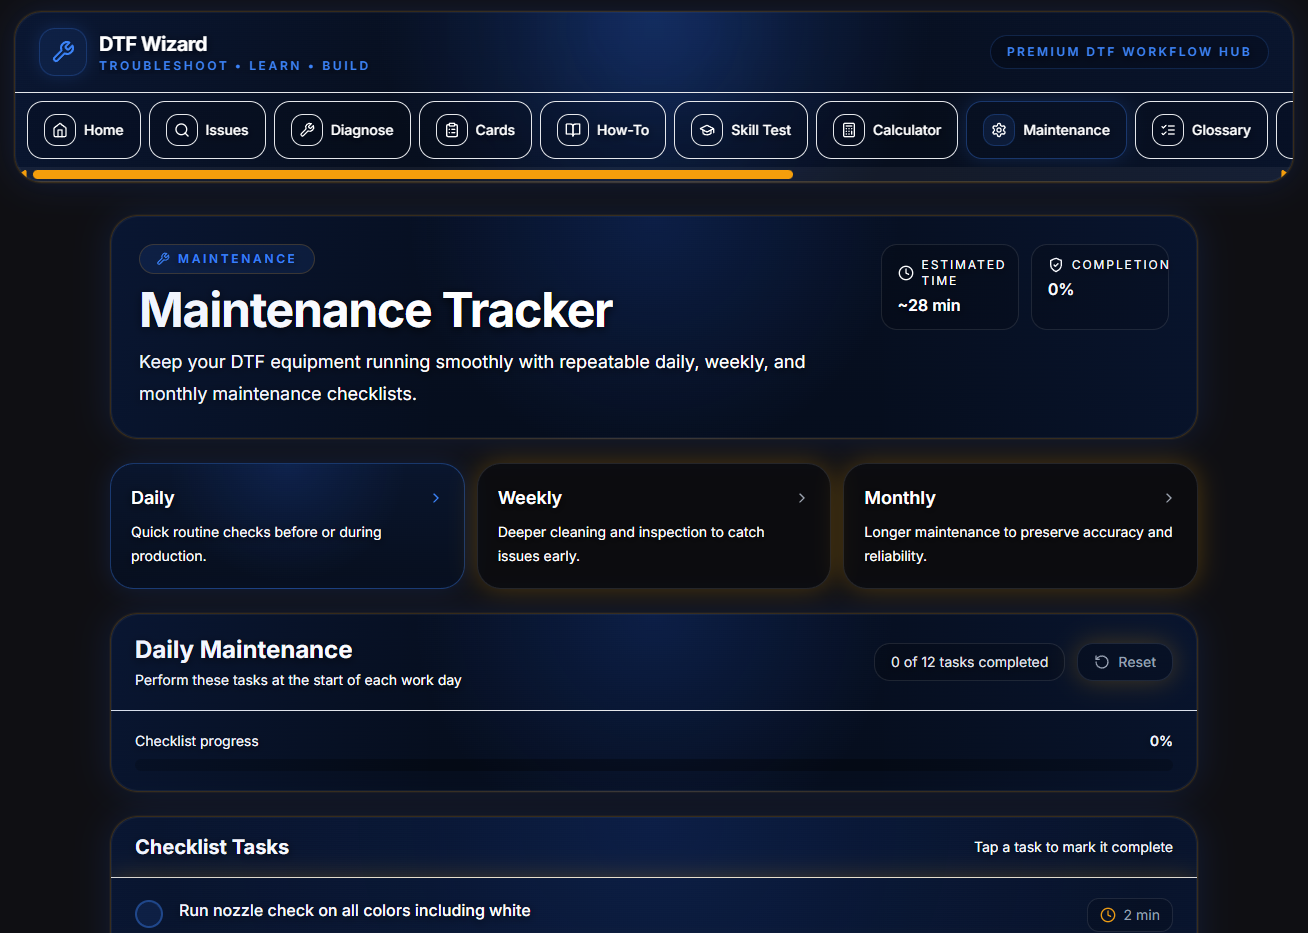The height and width of the screenshot is (933, 1308).
Task: Click the Home house icon
Action: pyautogui.click(x=60, y=130)
